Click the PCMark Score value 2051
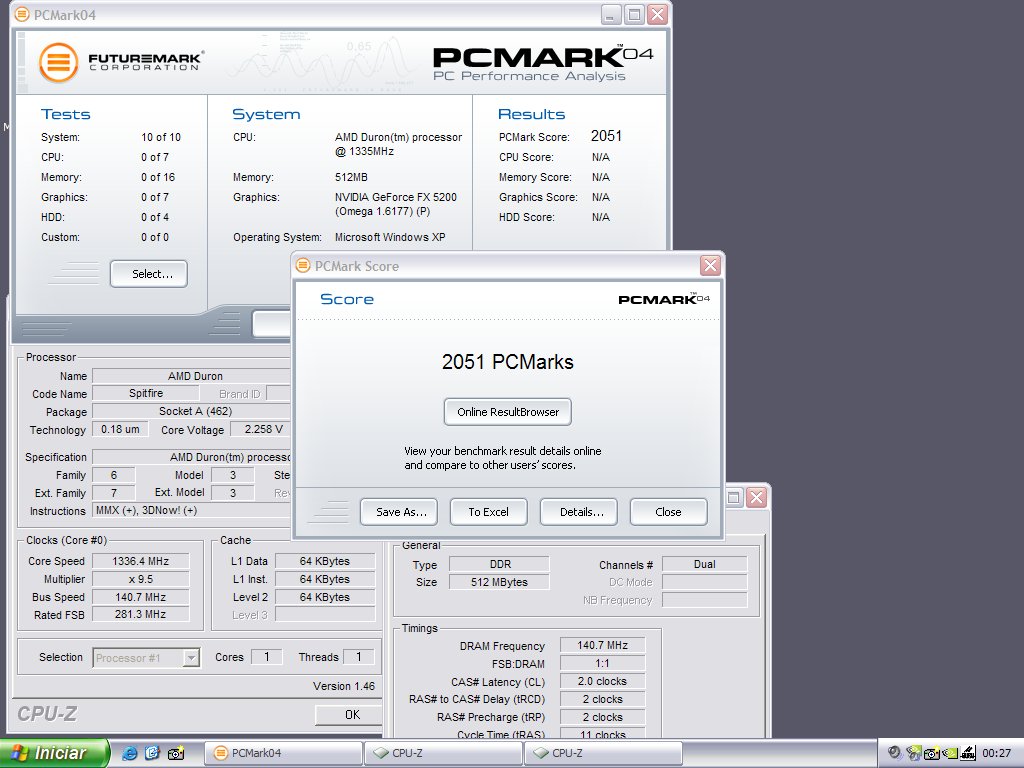Screen dimensions: 1024x768 606,136
